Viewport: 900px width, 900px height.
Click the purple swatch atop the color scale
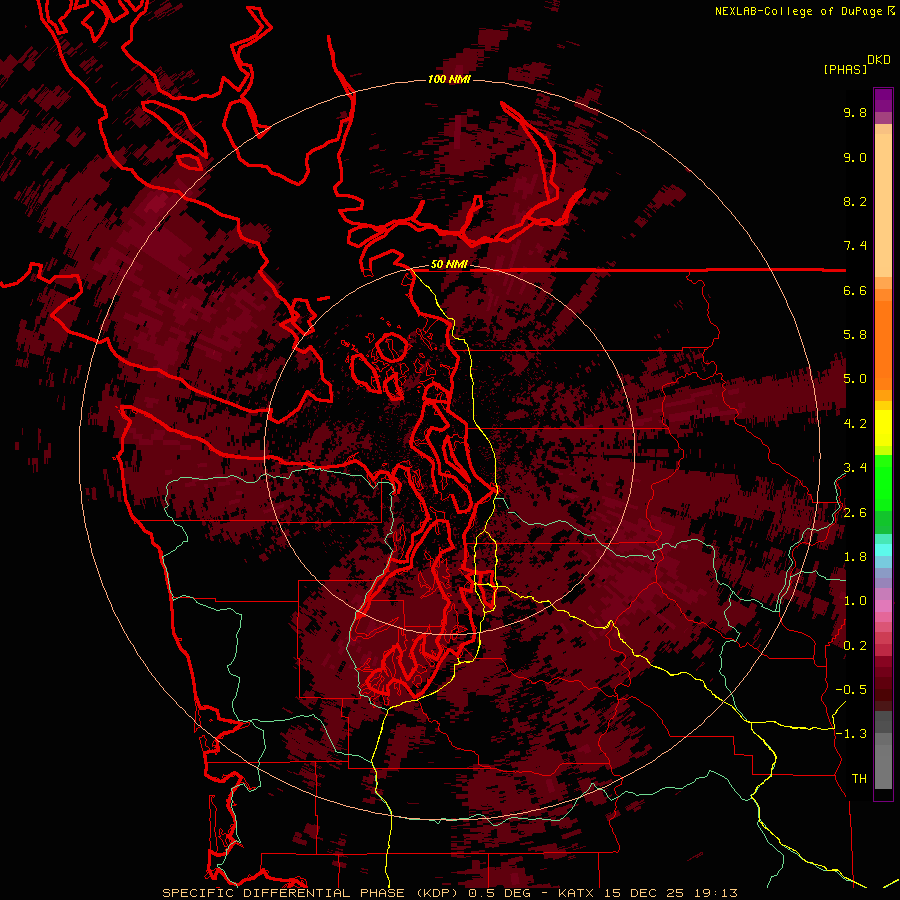[883, 101]
